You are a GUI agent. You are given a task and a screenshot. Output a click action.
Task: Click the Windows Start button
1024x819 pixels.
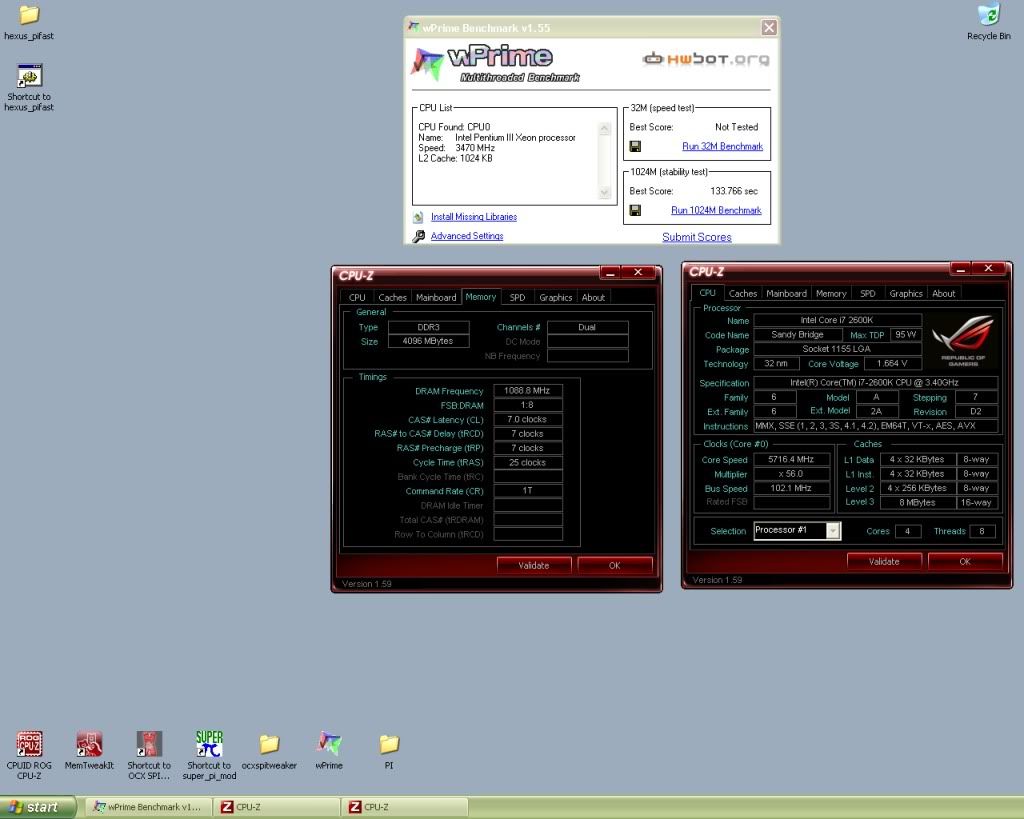click(38, 807)
